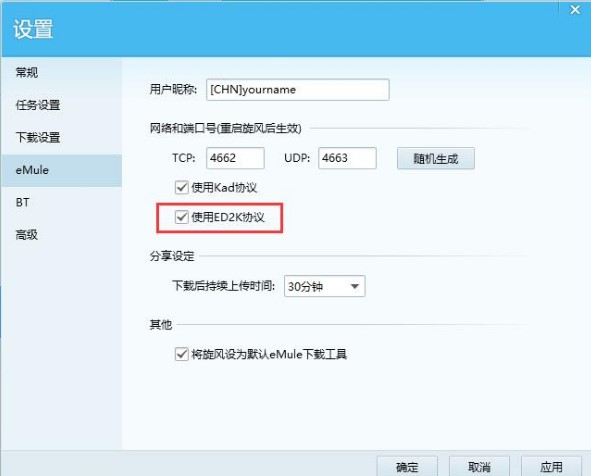
Task: Expand the 30分钟 upload time dropdown
Action: (325, 286)
